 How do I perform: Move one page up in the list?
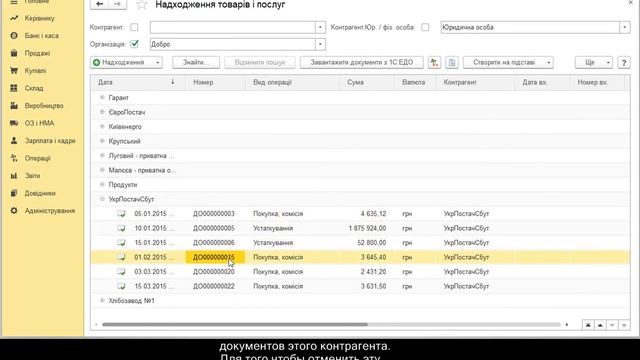pos(600,325)
